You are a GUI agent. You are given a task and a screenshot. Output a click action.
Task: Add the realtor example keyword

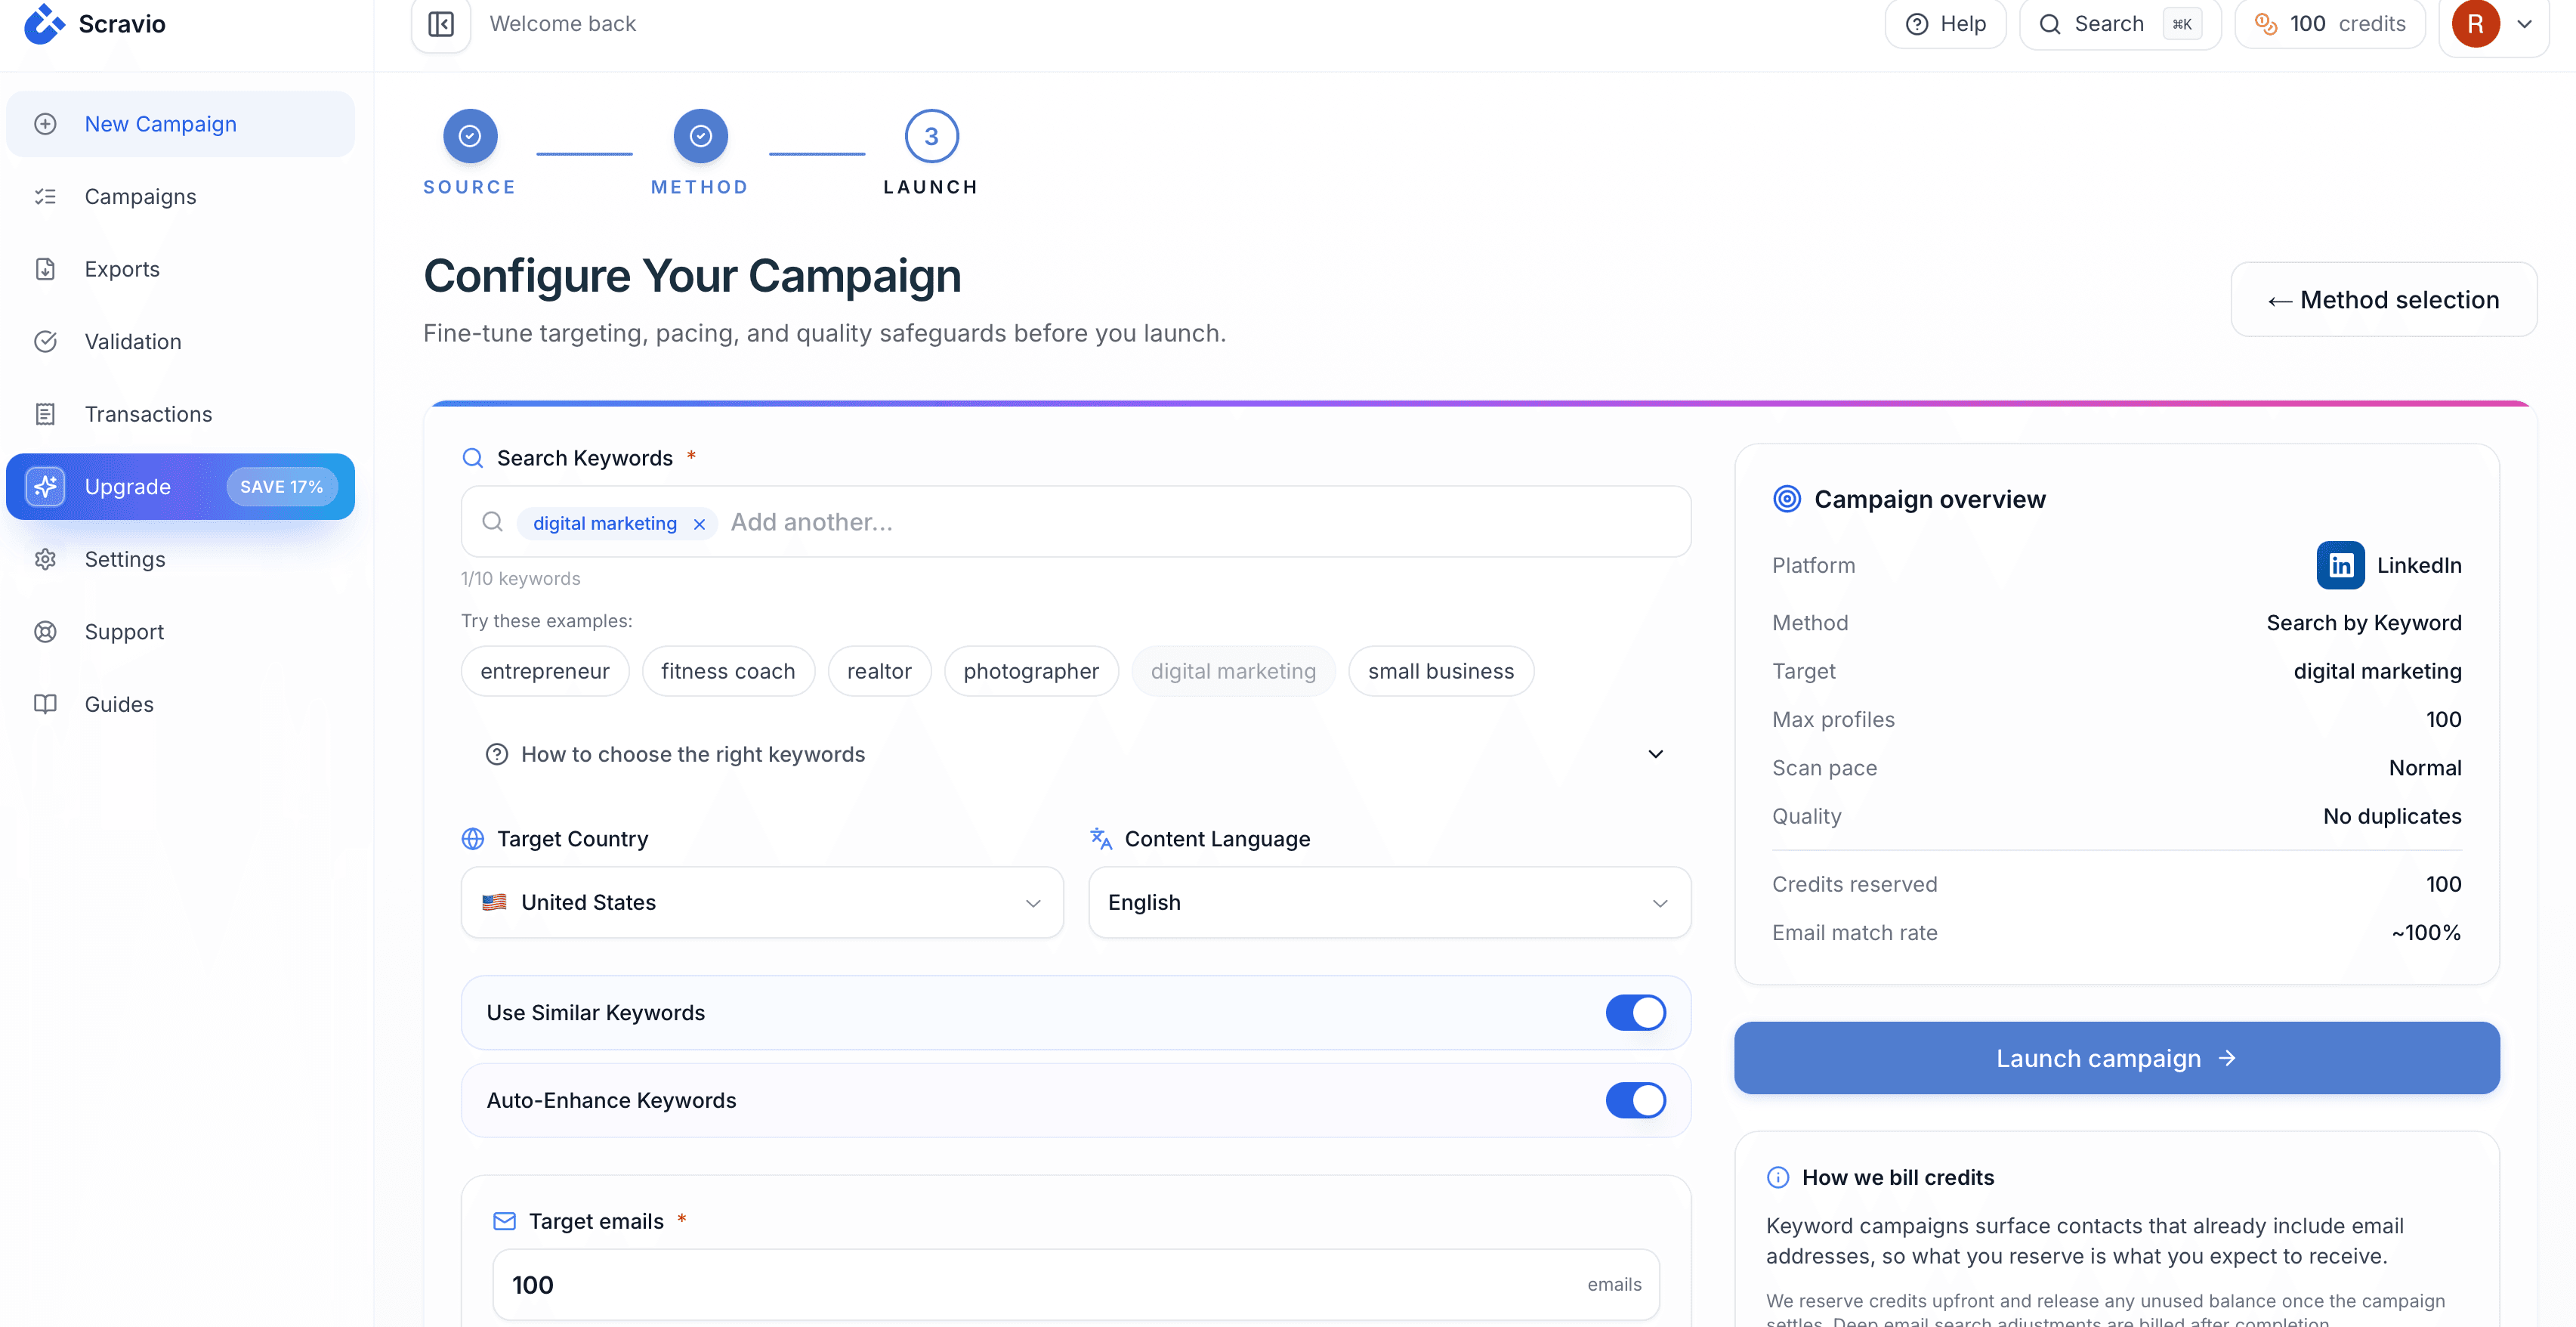(x=879, y=671)
